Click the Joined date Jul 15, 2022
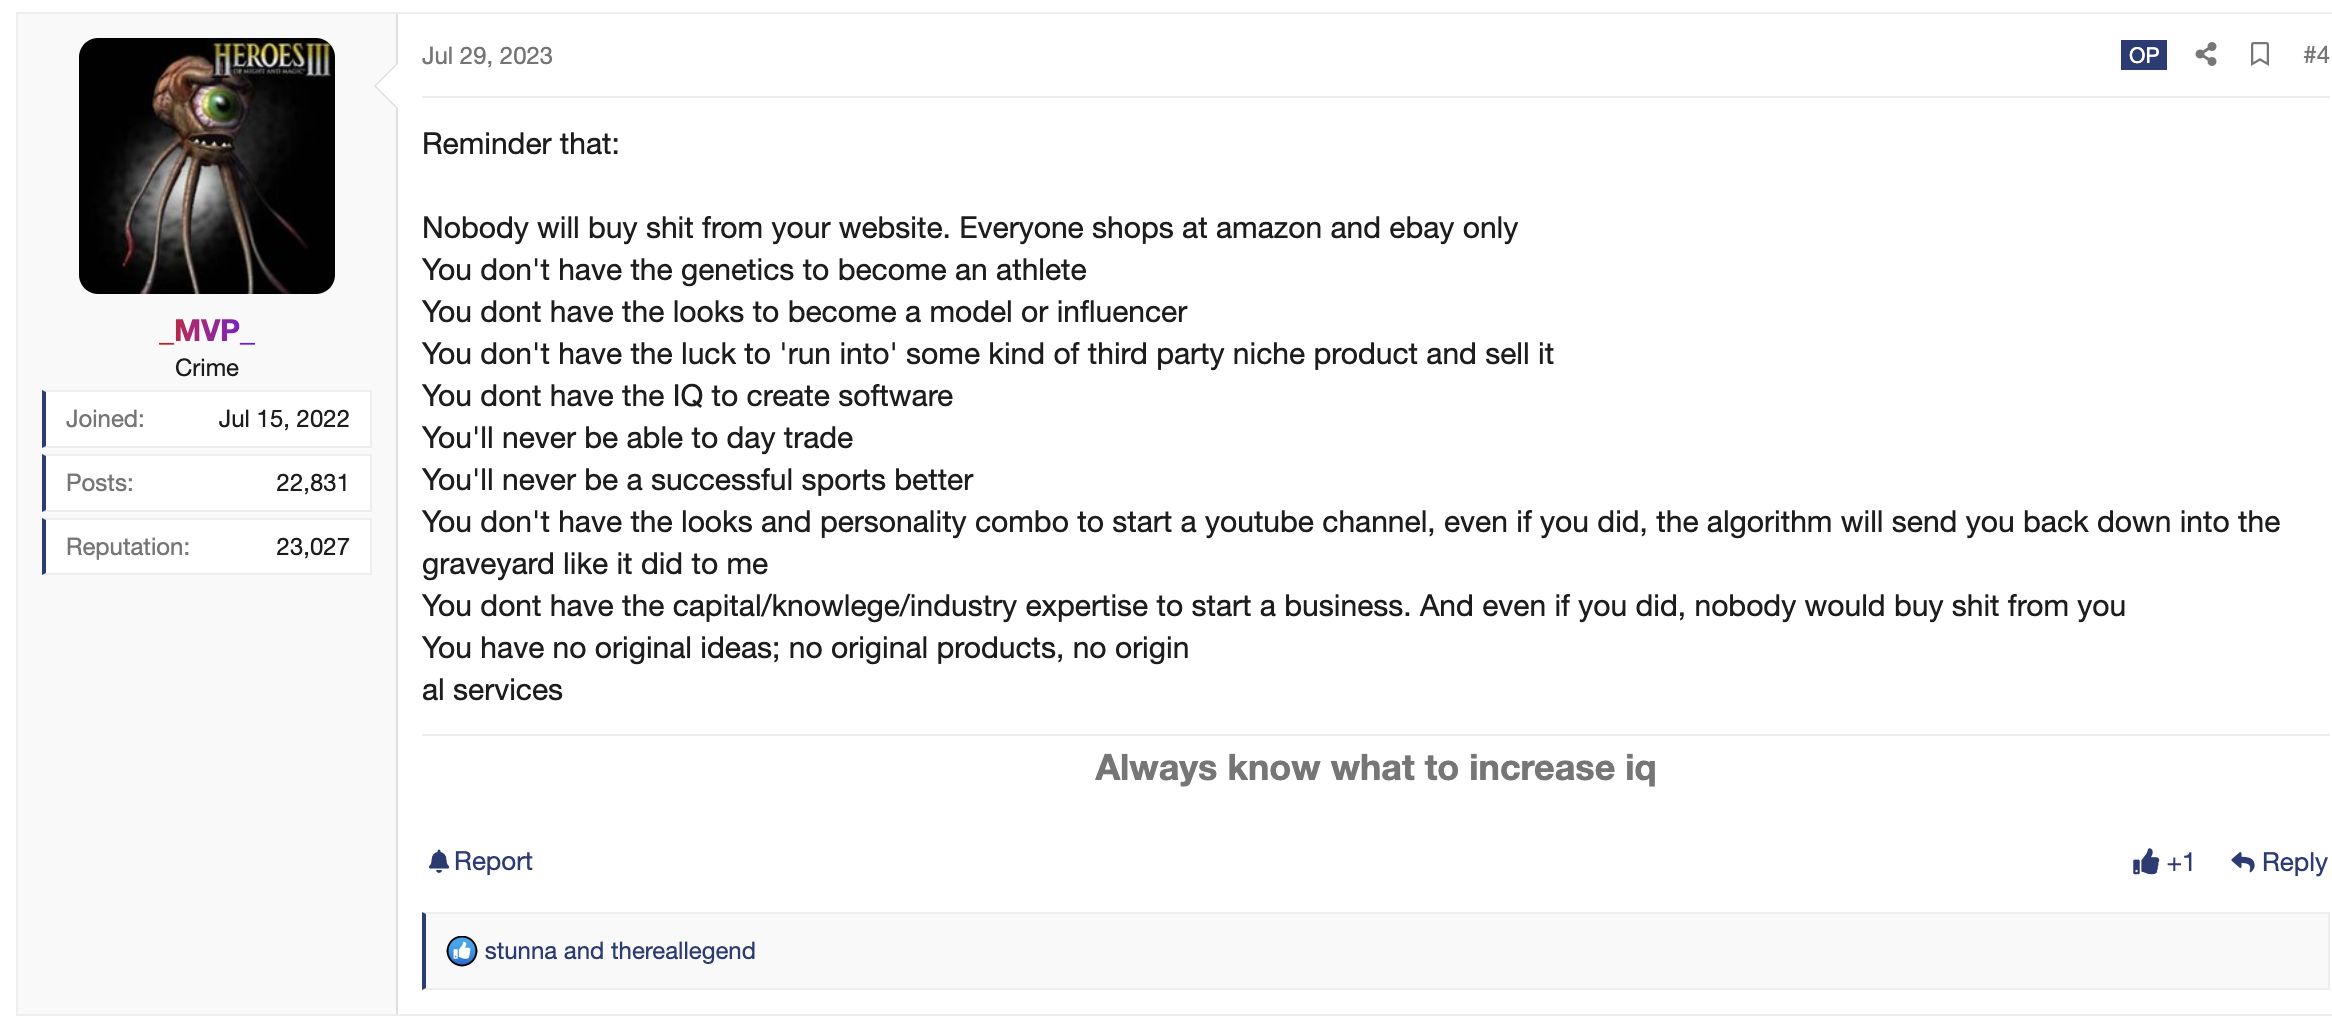This screenshot has width=2332, height=1036. tap(284, 419)
